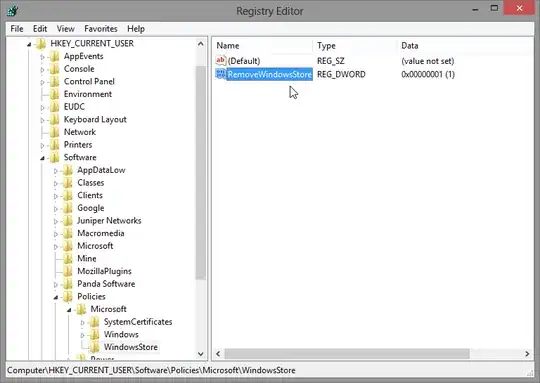Image resolution: width=540 pixels, height=383 pixels.
Task: Select the RemoveWindowsStore value name
Action: tap(270, 74)
